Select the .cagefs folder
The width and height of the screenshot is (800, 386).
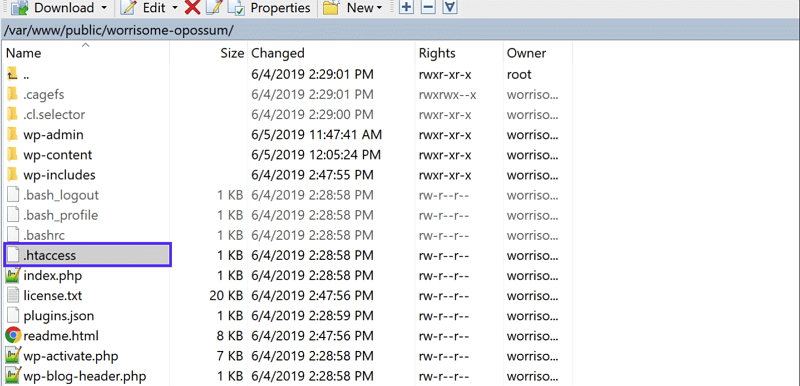tap(44, 94)
